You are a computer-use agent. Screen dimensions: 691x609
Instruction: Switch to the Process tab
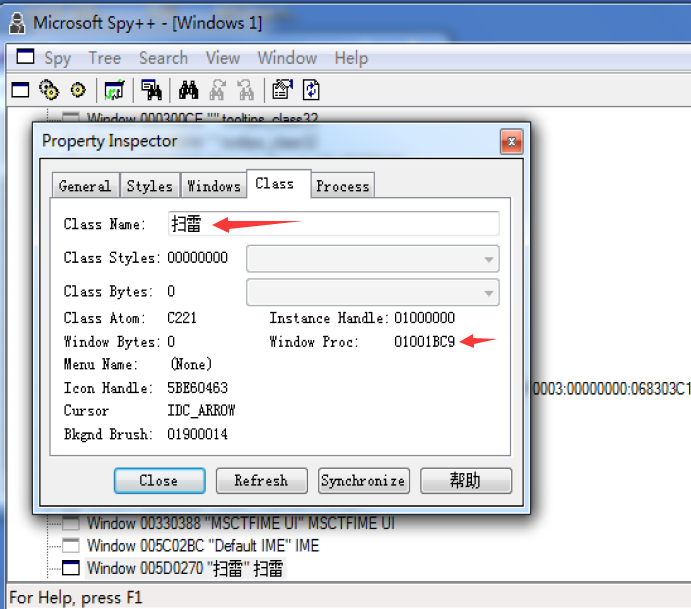click(342, 185)
